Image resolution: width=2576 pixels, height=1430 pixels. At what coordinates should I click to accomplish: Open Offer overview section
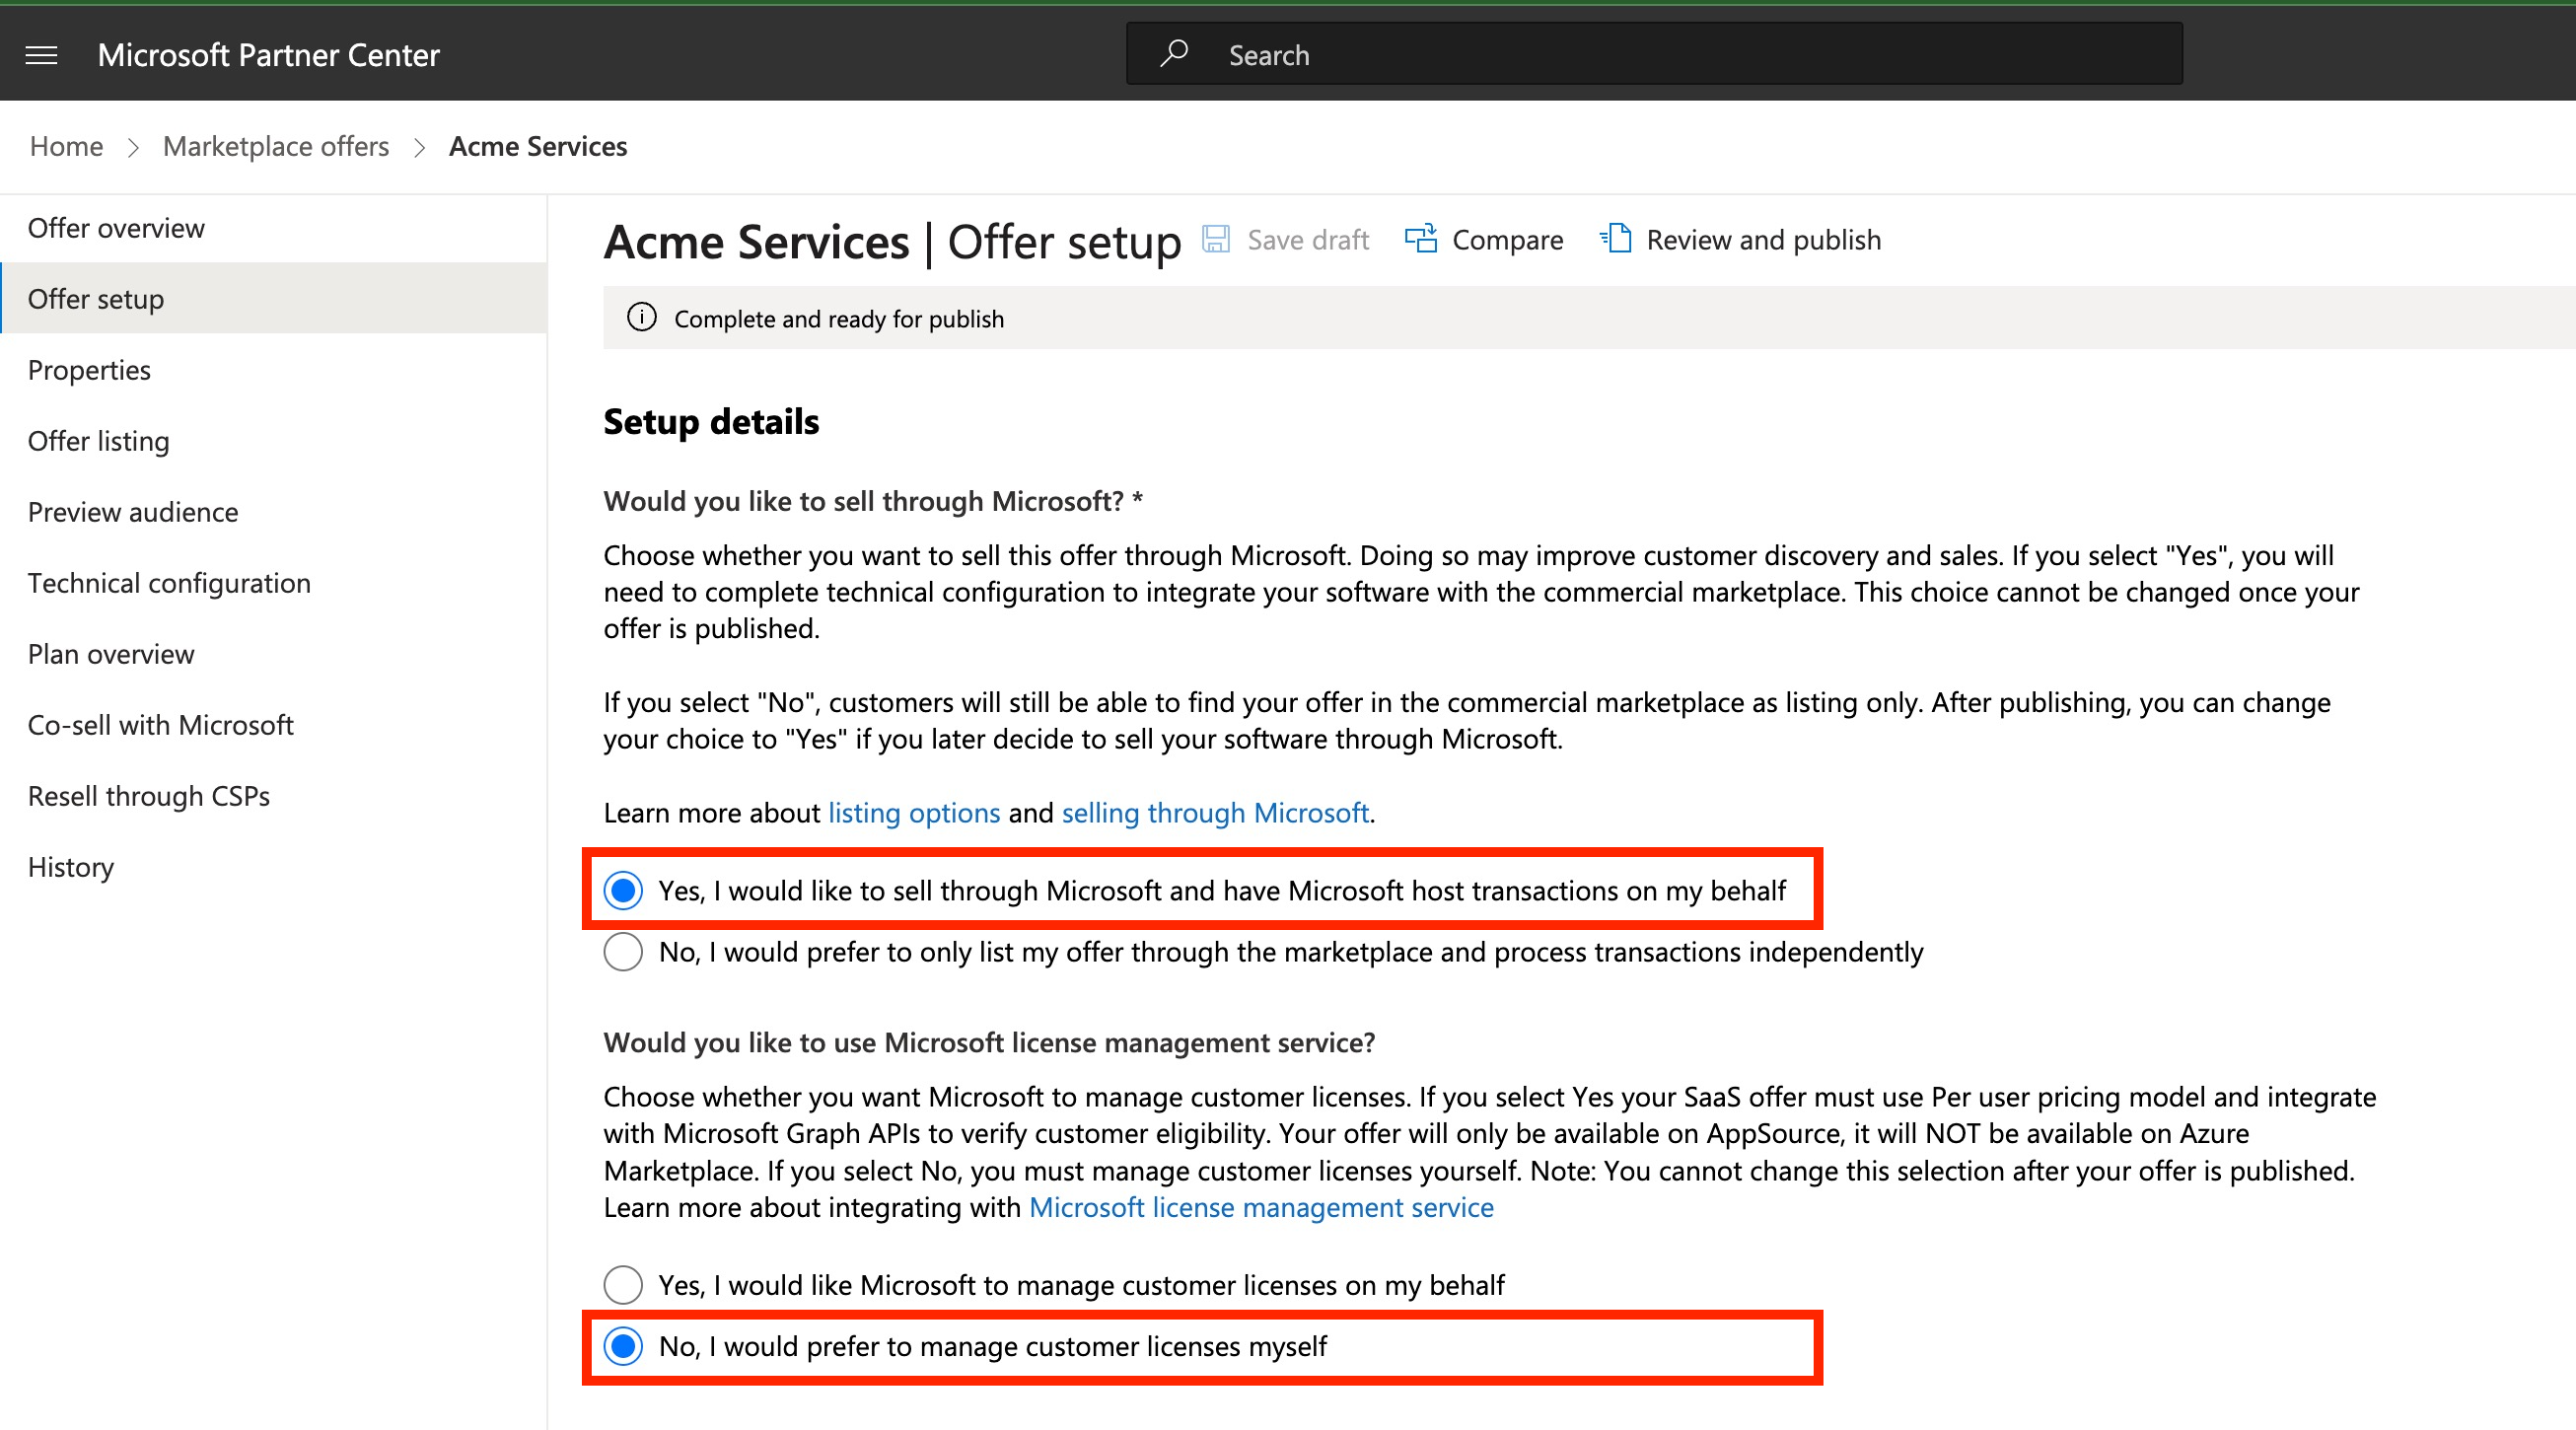point(118,226)
